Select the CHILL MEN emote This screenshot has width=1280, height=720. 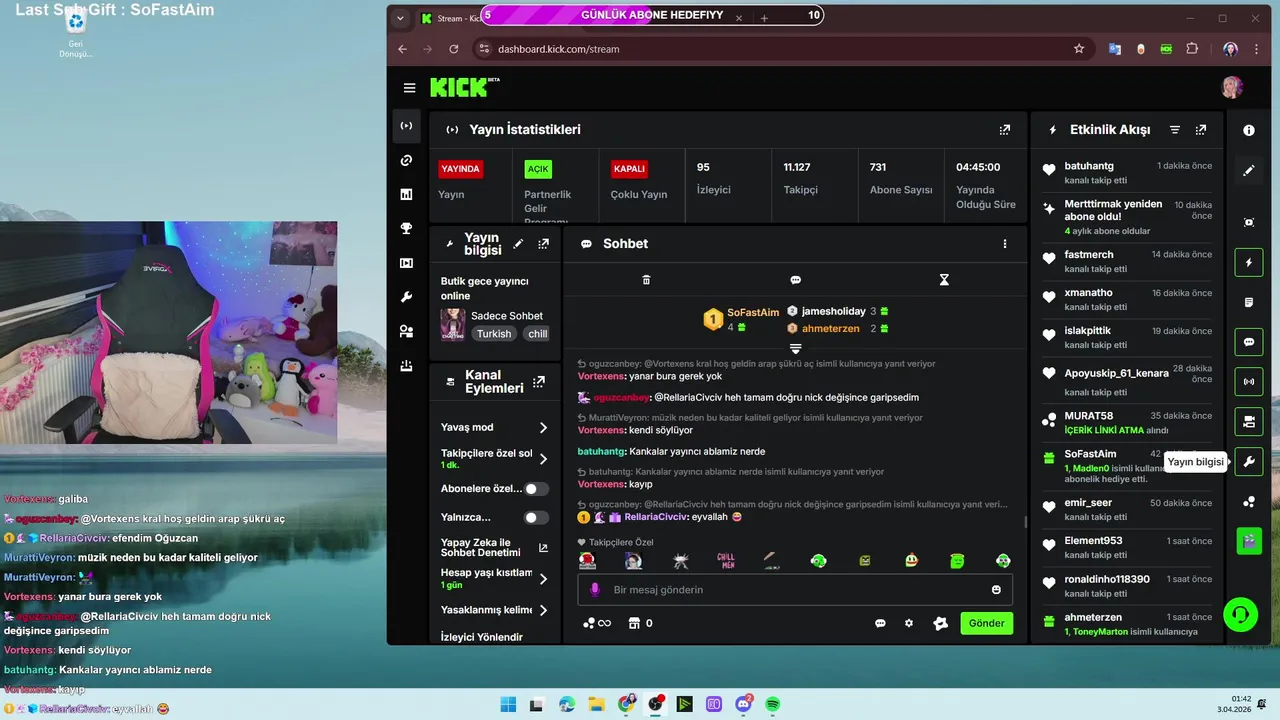coord(726,561)
